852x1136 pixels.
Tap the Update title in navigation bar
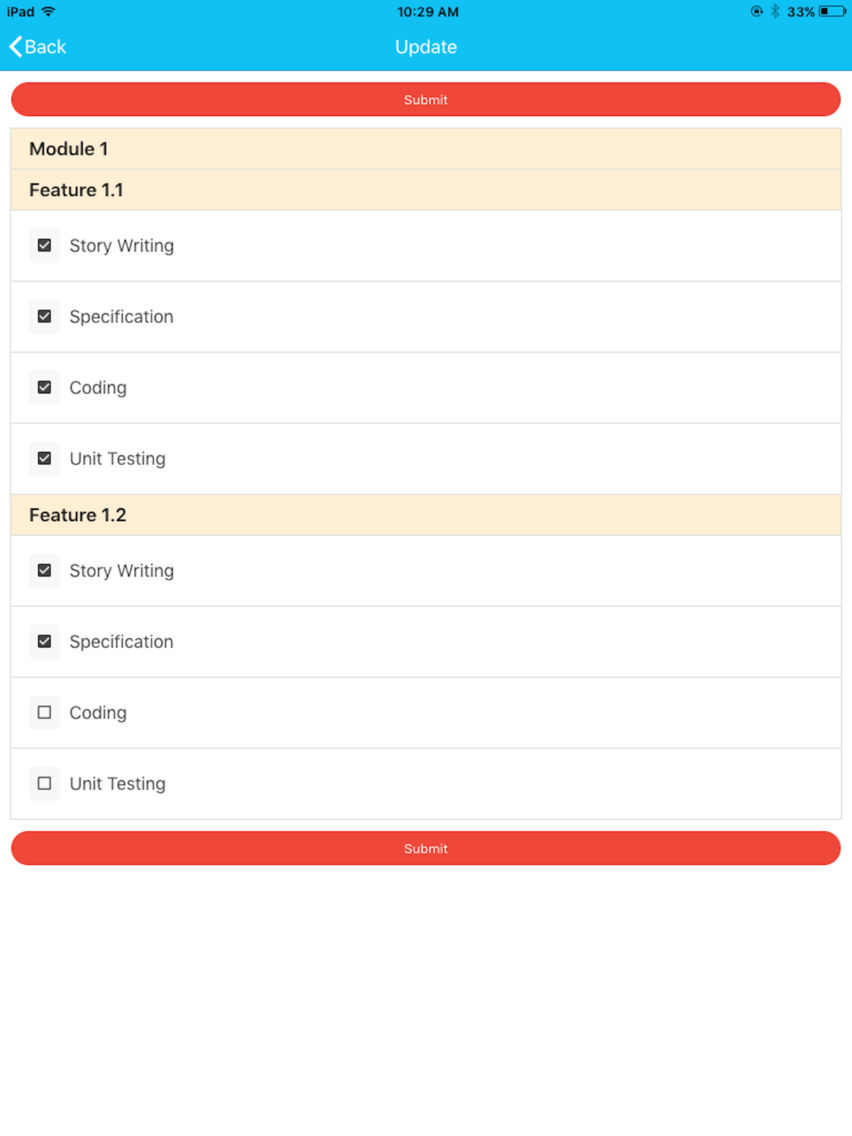426,47
